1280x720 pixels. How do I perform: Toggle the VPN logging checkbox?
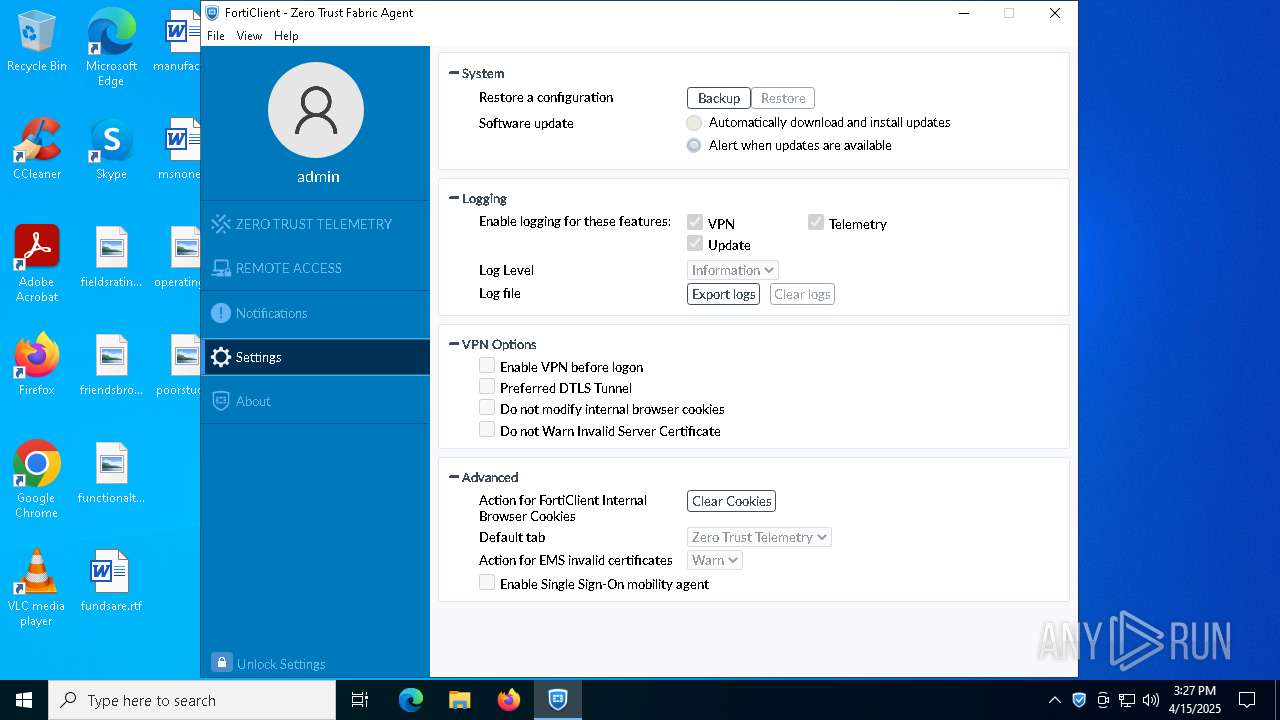695,222
